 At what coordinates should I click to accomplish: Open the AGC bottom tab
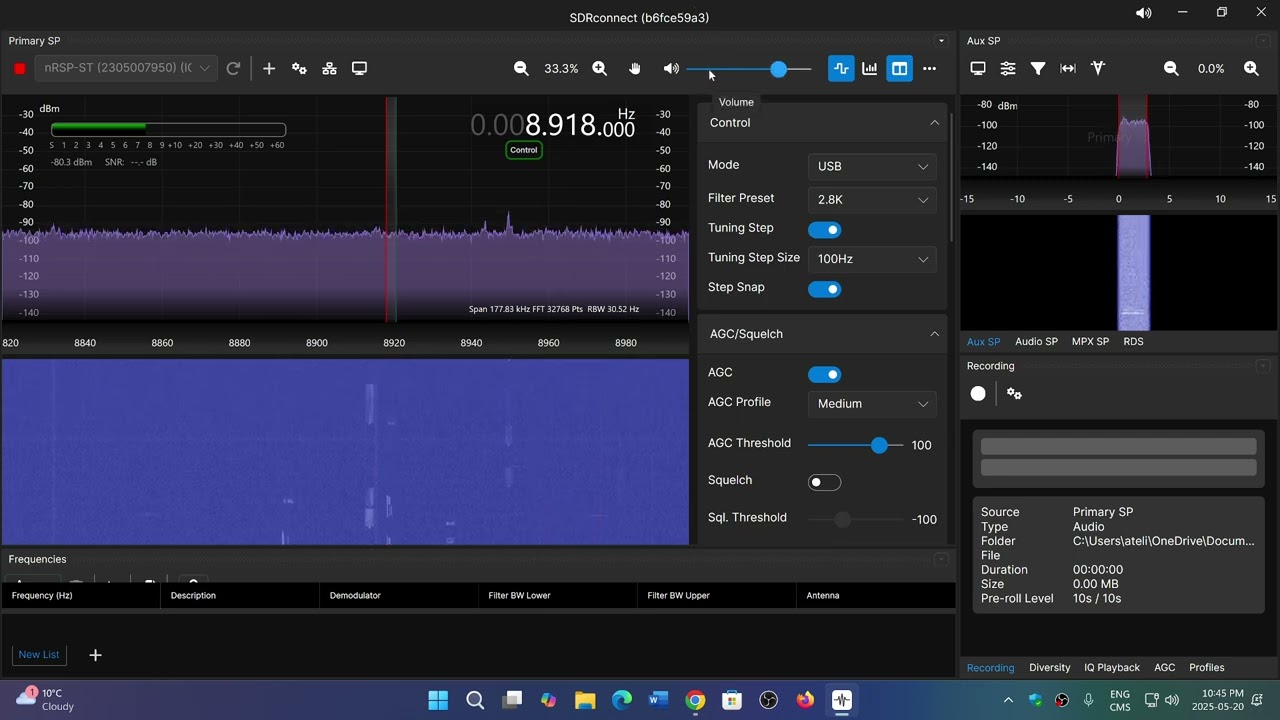click(x=1165, y=667)
